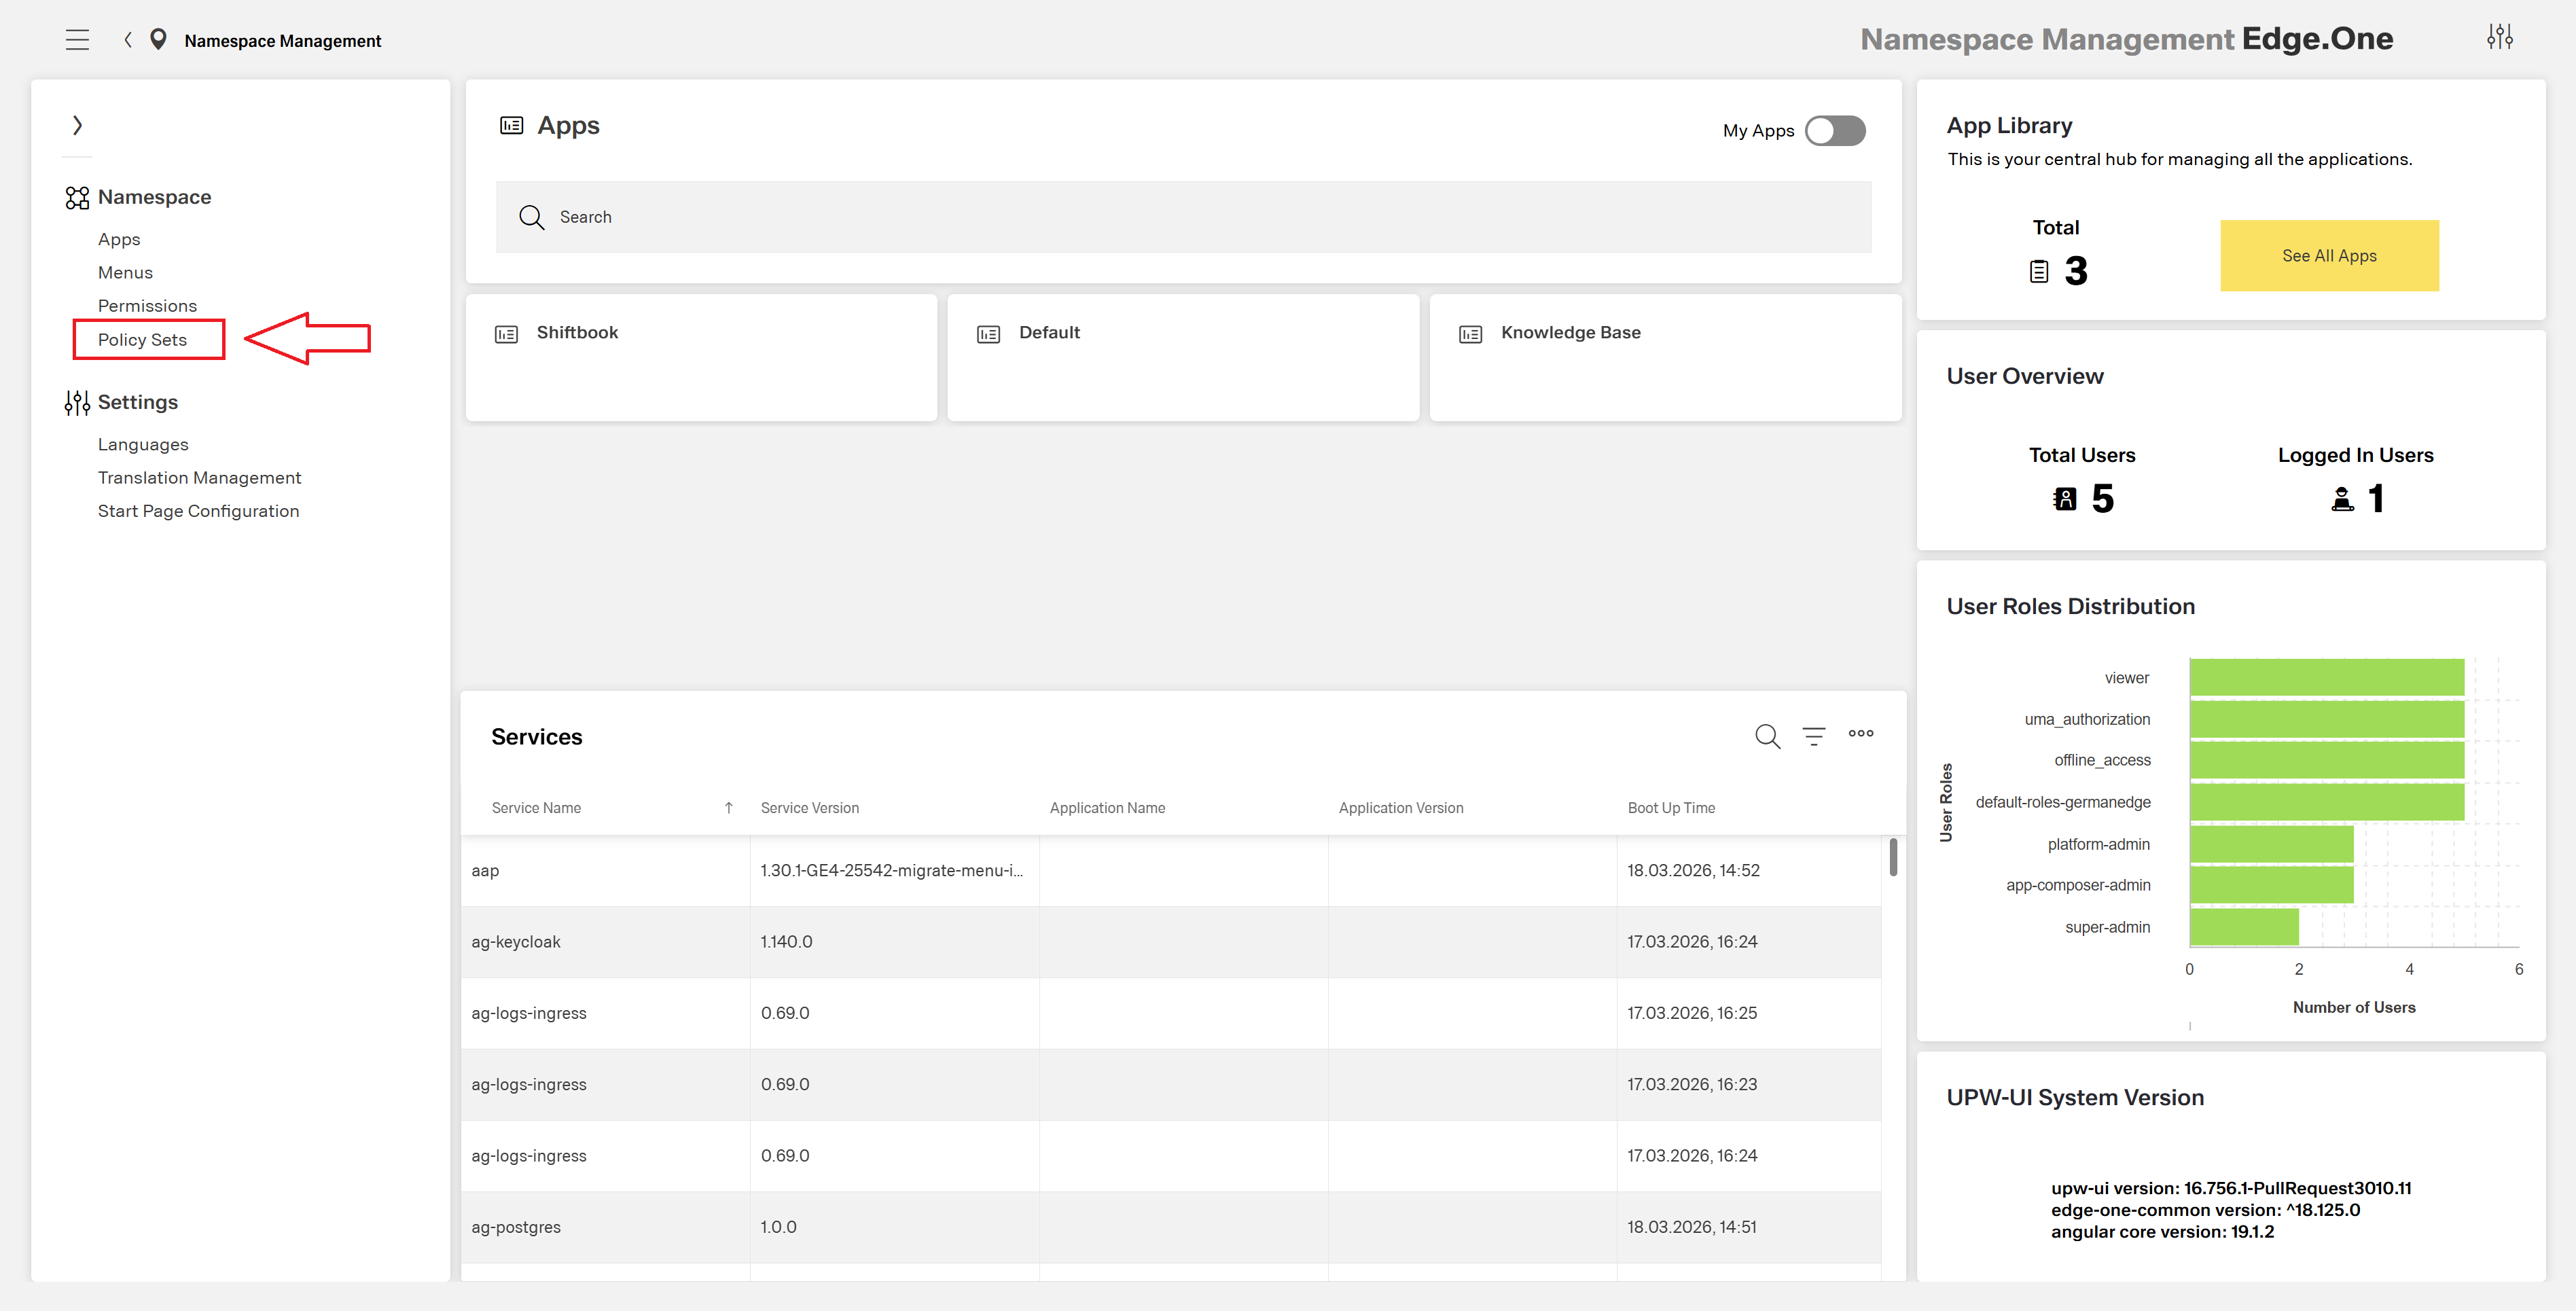Open the Services three-dot options menu
The image size is (2576, 1311).
pyautogui.click(x=1861, y=734)
